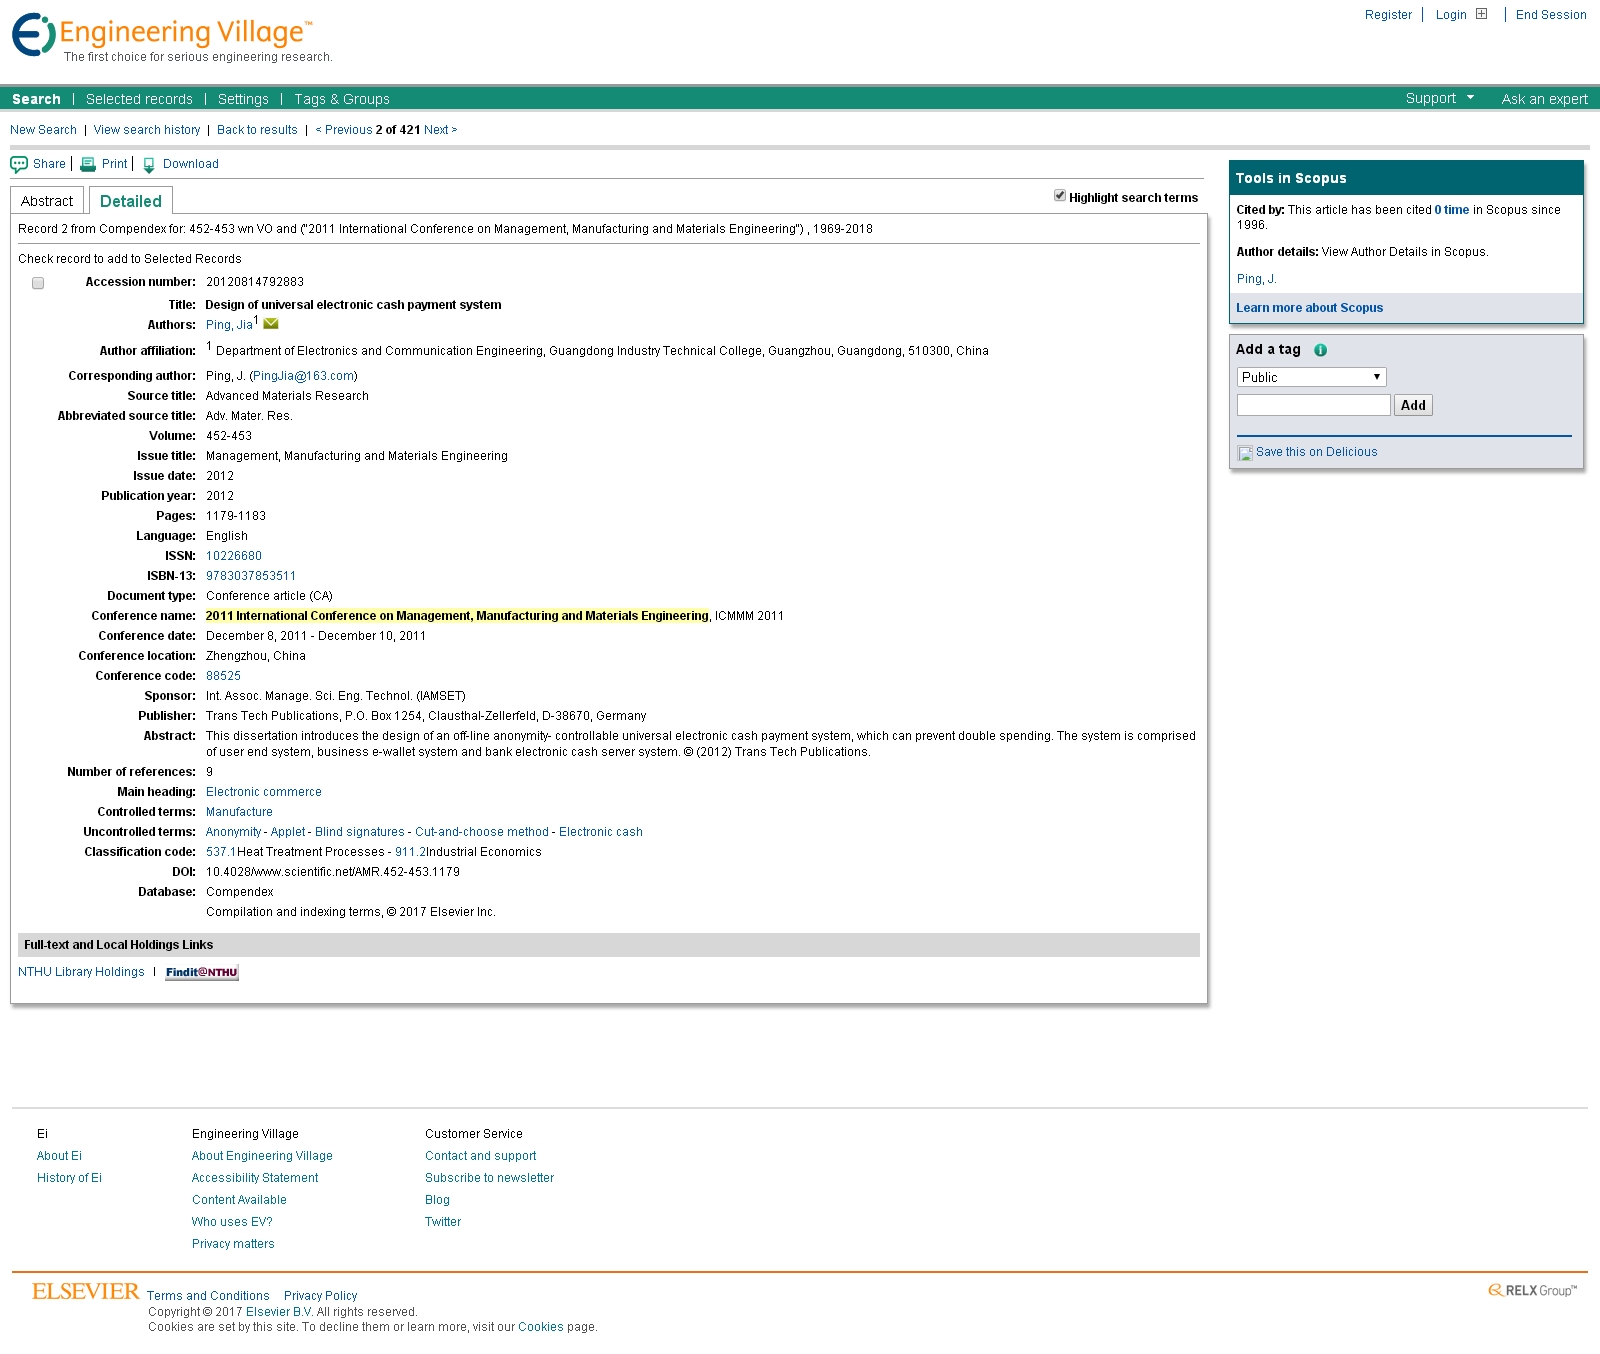The height and width of the screenshot is (1354, 1600).
Task: Go to the Previous record
Action: tap(344, 130)
